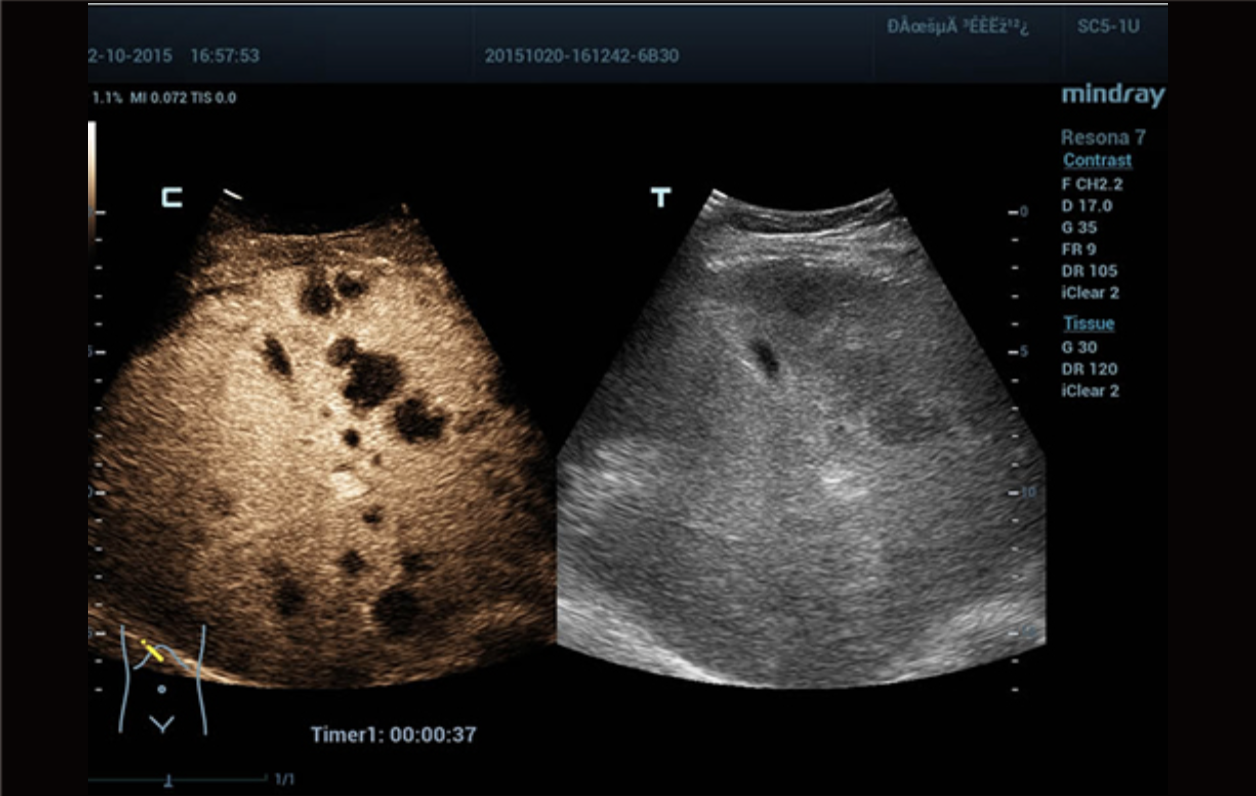
Task: Click the Timer1: 00:00:37 readout
Action: coord(393,735)
